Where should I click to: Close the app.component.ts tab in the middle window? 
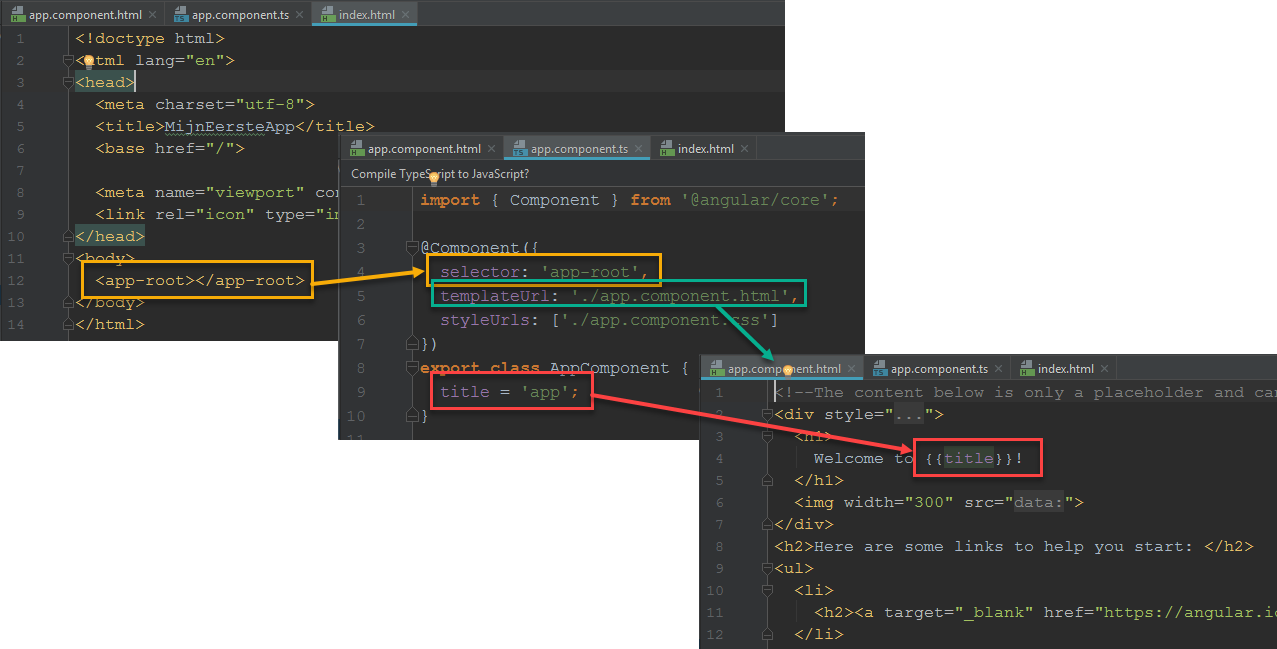639,147
